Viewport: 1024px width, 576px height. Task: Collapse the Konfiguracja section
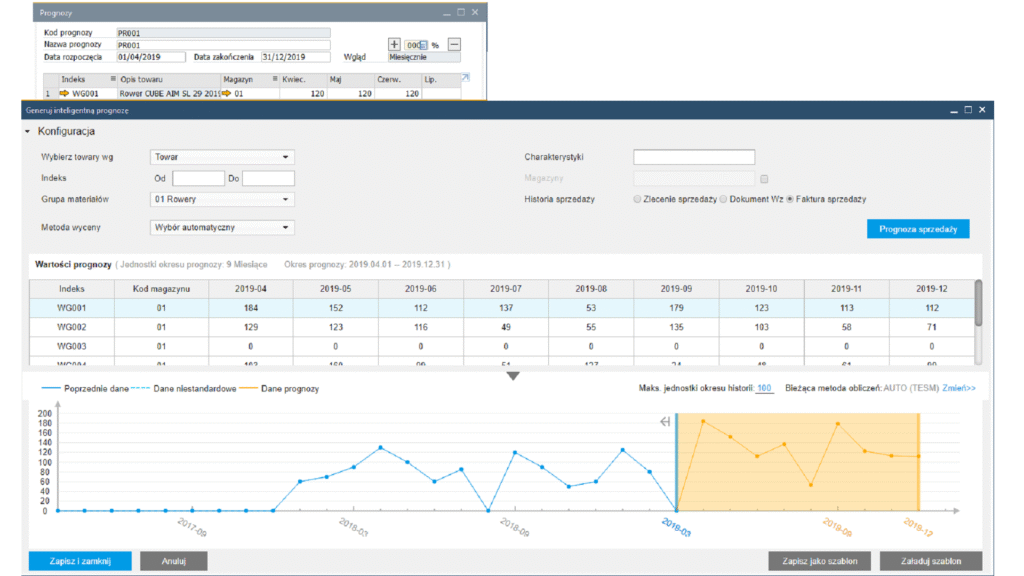click(27, 131)
